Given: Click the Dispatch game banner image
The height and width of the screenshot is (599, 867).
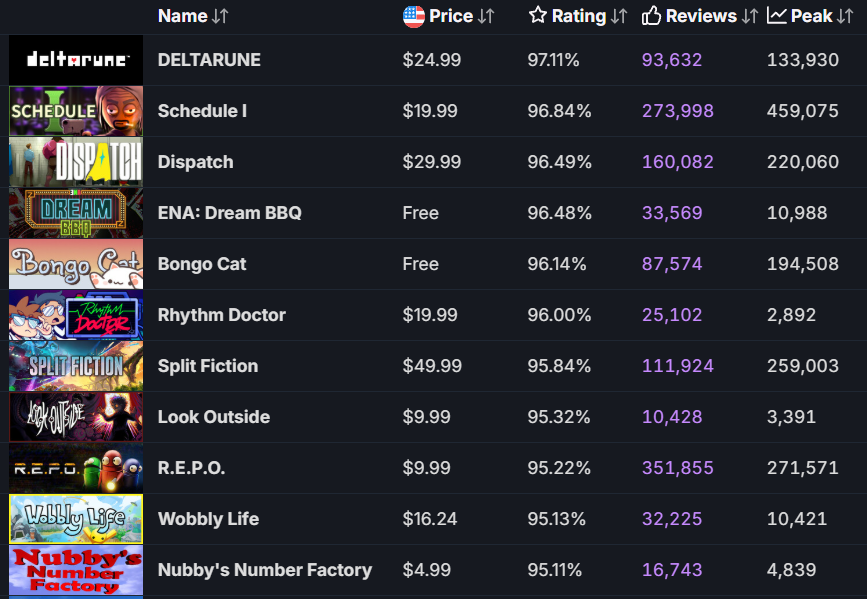Looking at the screenshot, I should [76, 162].
